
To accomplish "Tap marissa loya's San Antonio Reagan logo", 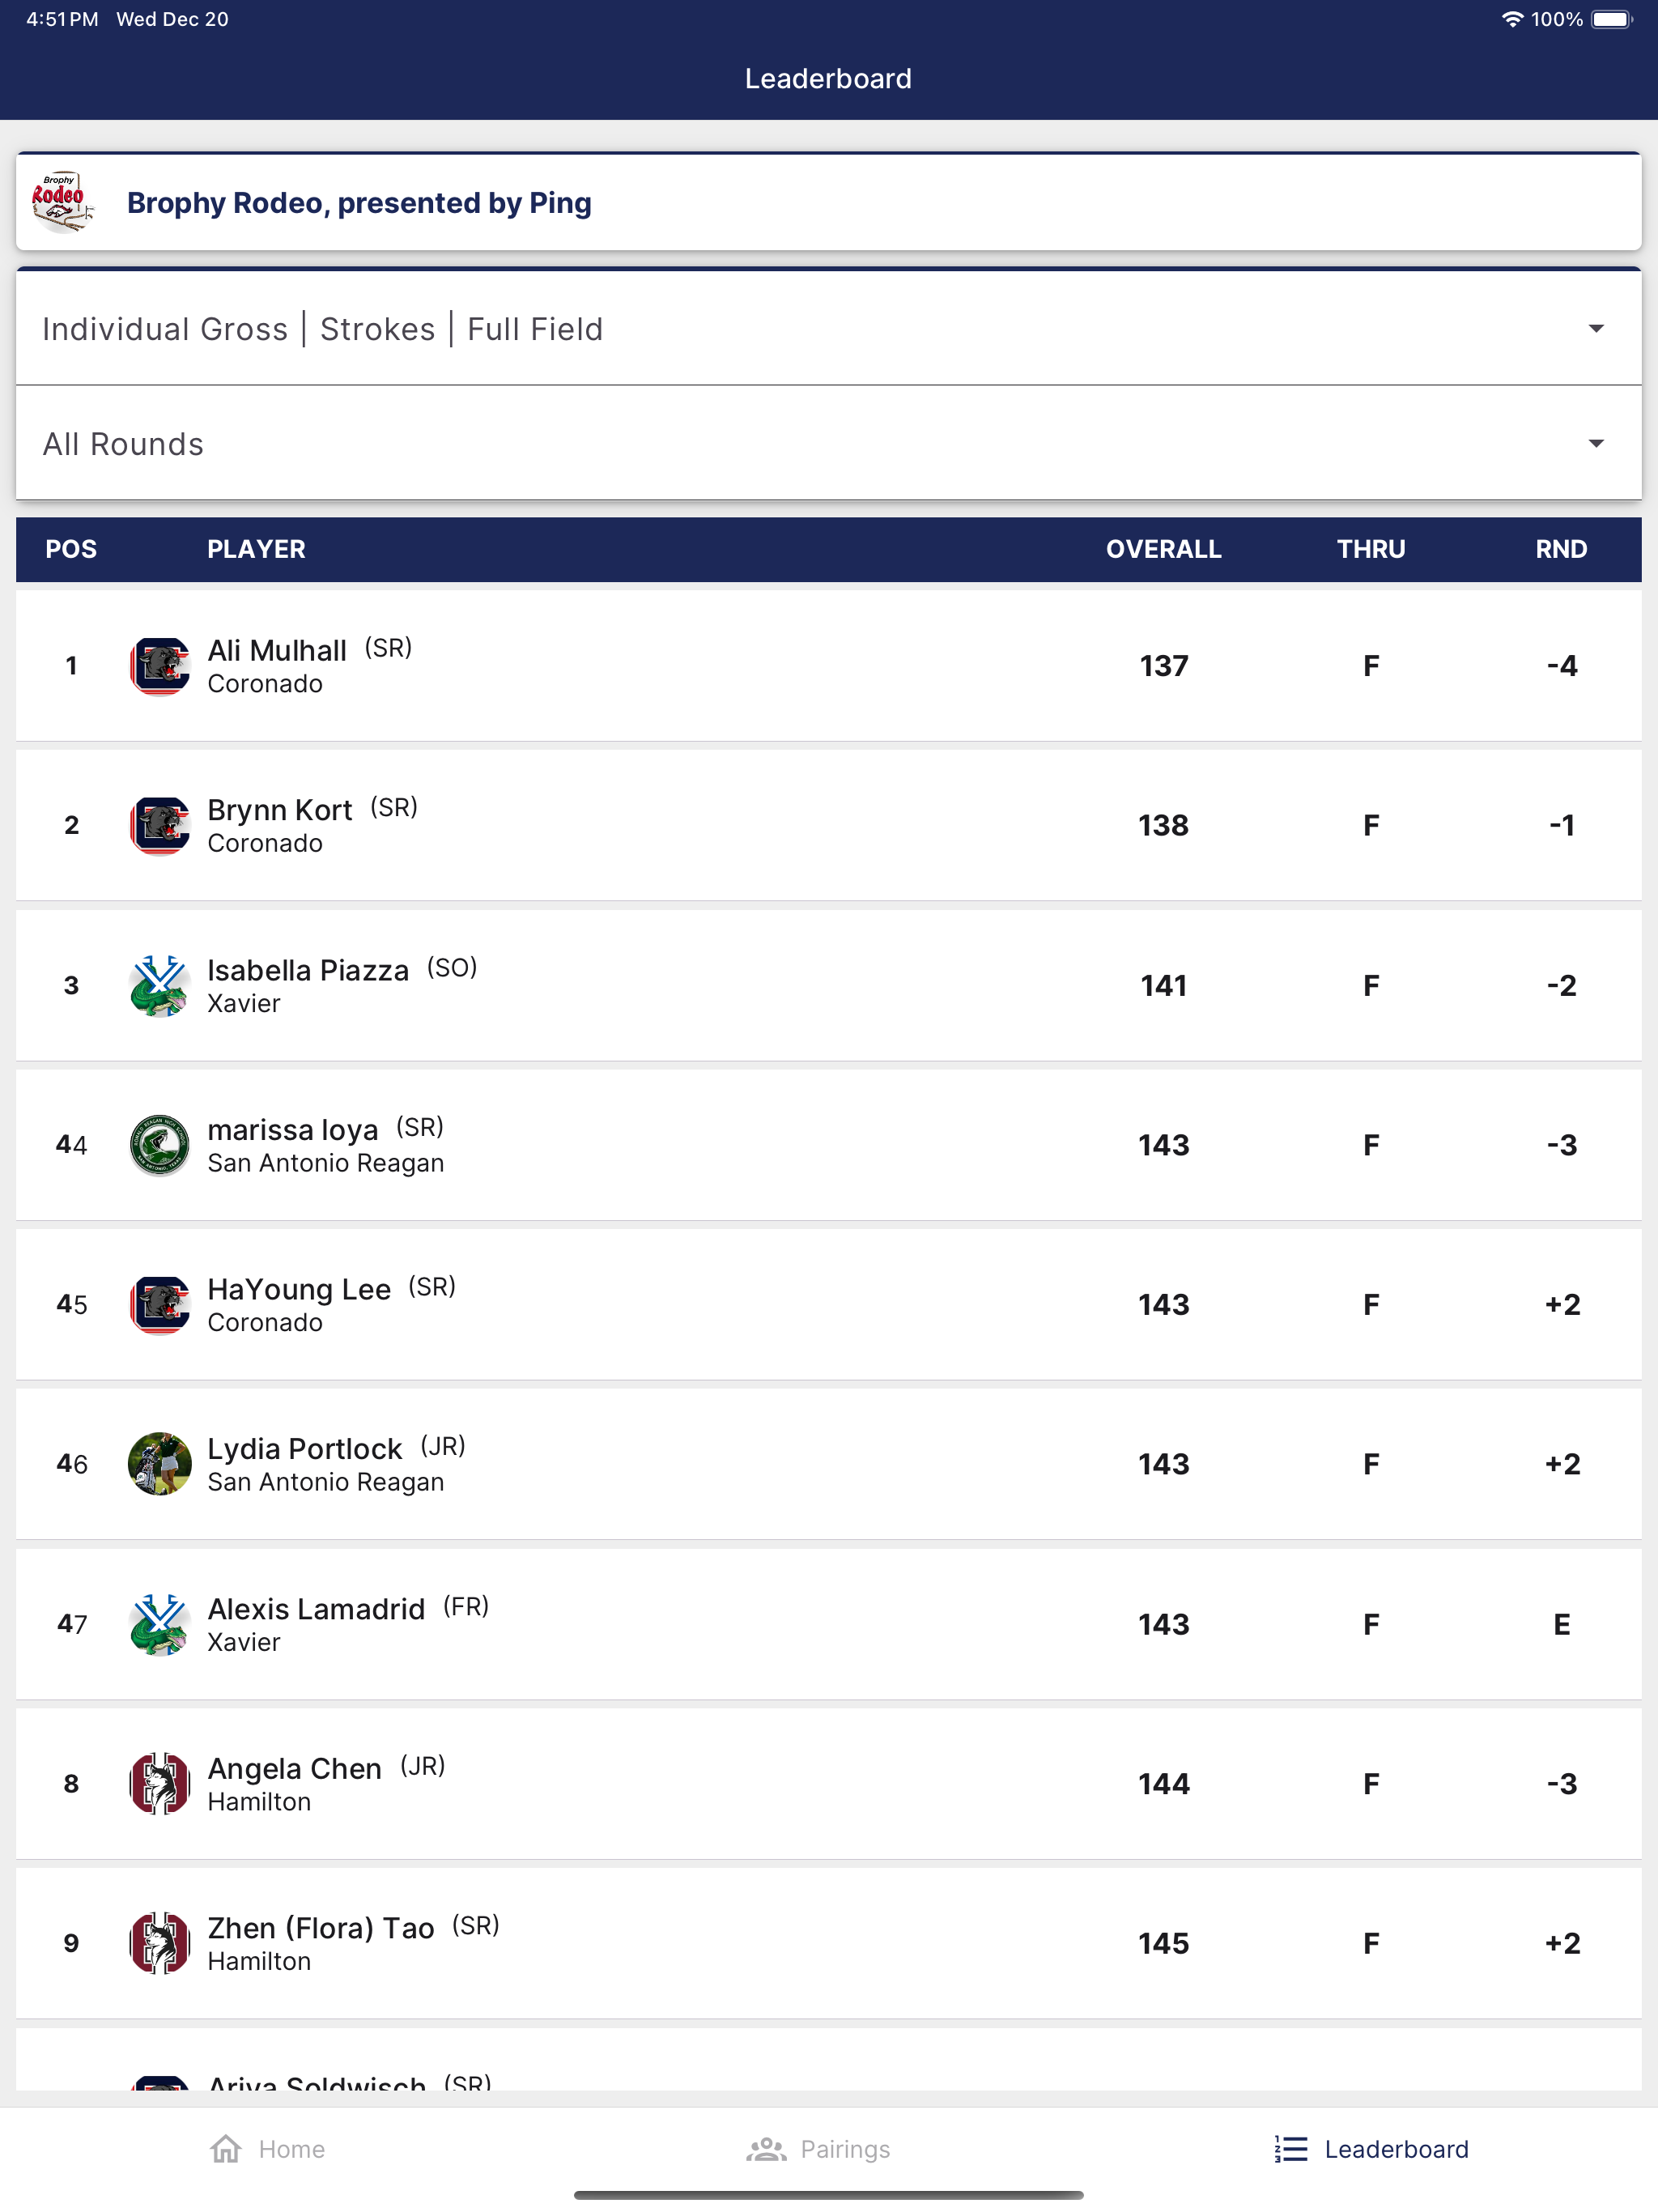I will [160, 1145].
